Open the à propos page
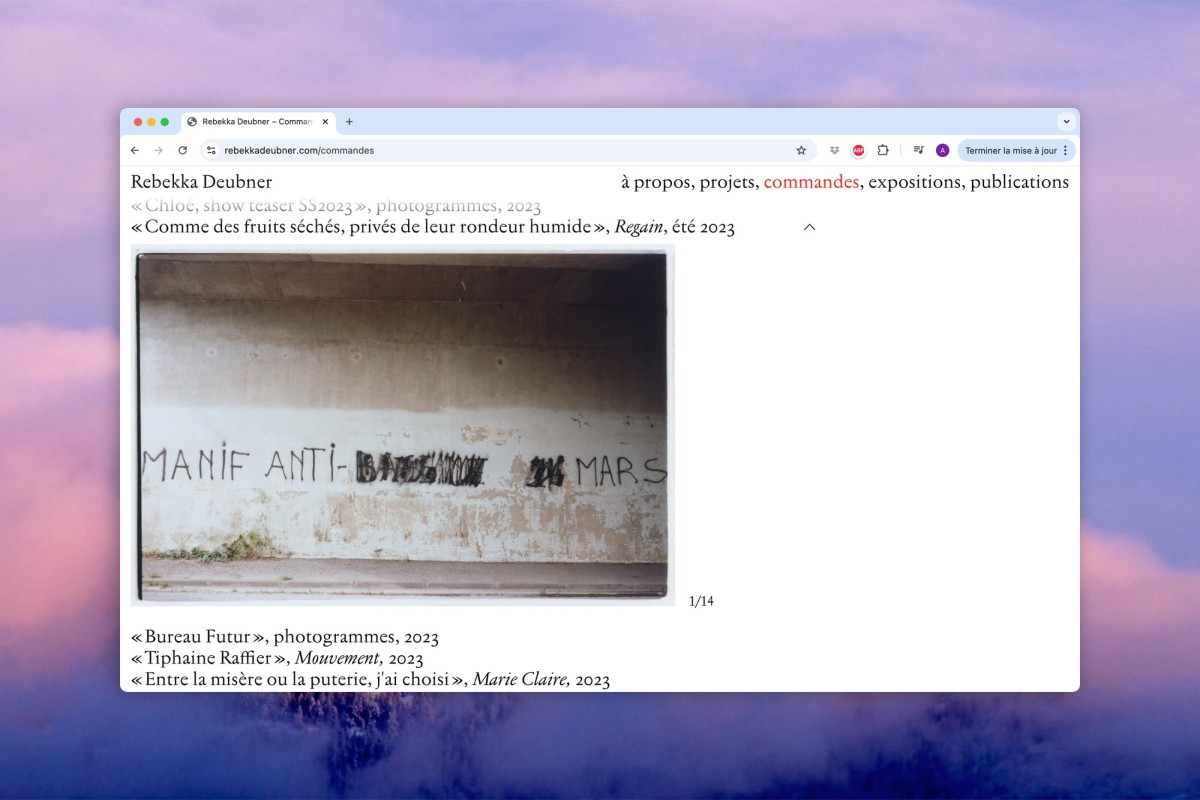The width and height of the screenshot is (1200, 800). pyautogui.click(x=655, y=182)
